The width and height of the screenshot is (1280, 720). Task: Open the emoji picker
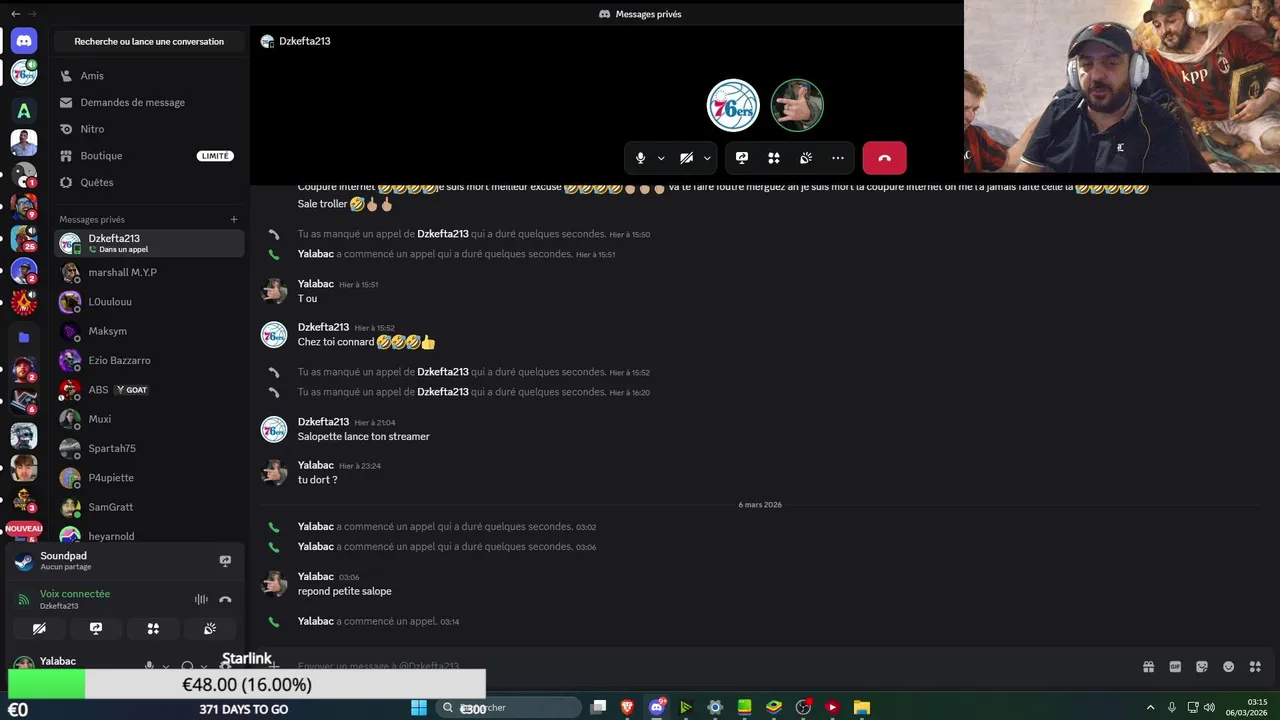[1228, 667]
